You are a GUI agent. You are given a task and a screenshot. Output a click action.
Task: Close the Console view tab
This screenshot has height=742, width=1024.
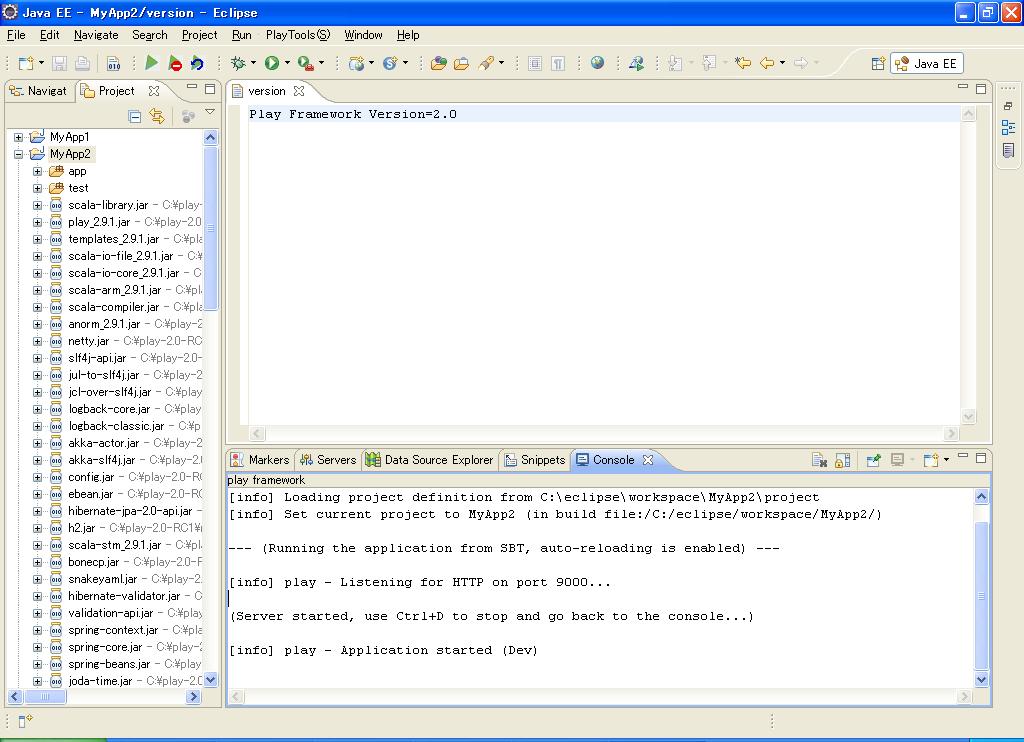coord(648,460)
